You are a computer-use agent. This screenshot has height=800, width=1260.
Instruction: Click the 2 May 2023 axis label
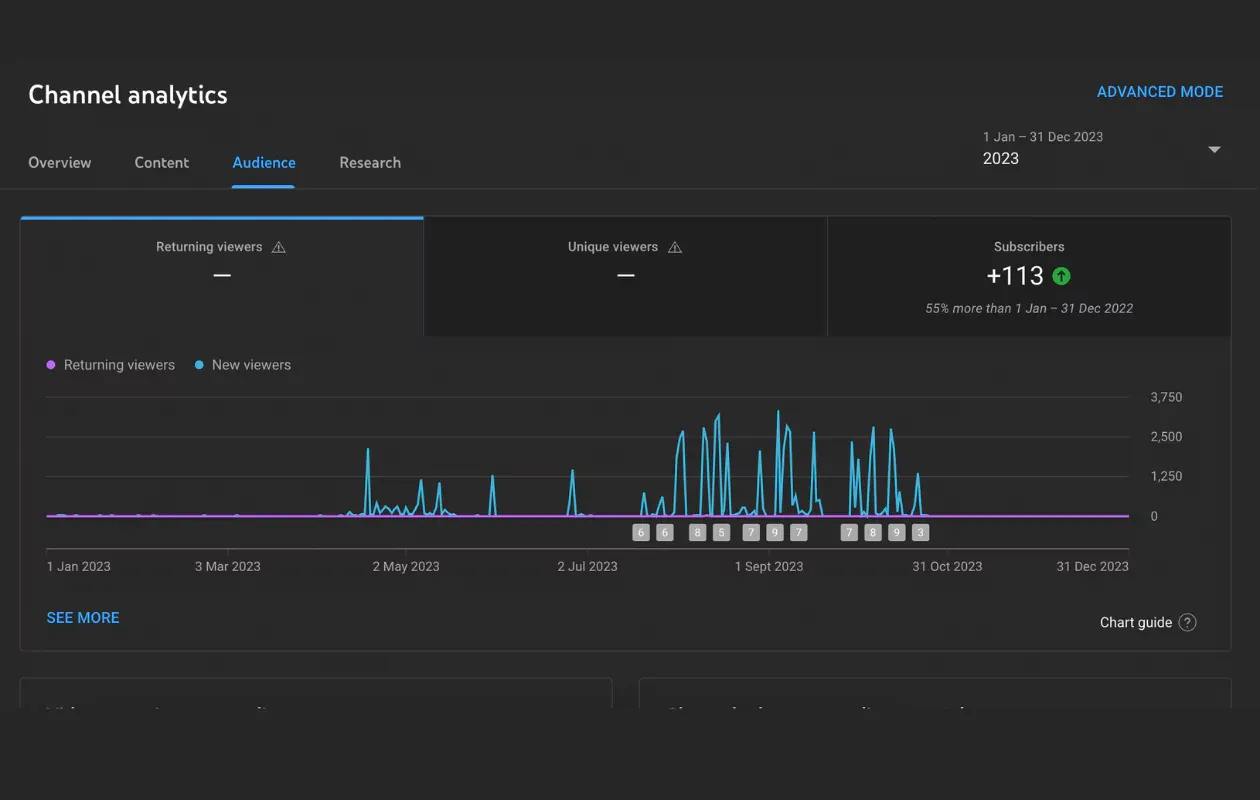(x=406, y=566)
